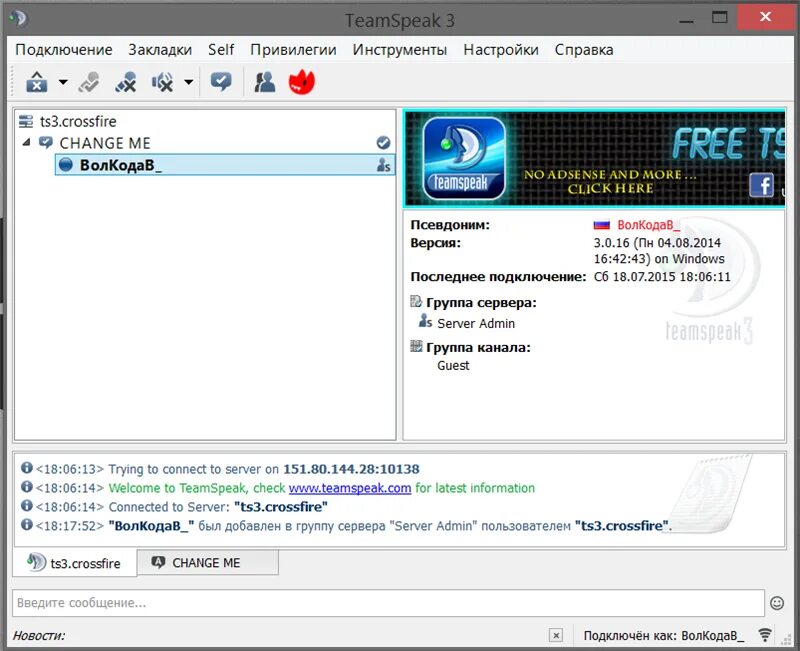Viewport: 800px width, 651px height.
Task: Click the Новости label in the status bar
Action: pyautogui.click(x=39, y=636)
